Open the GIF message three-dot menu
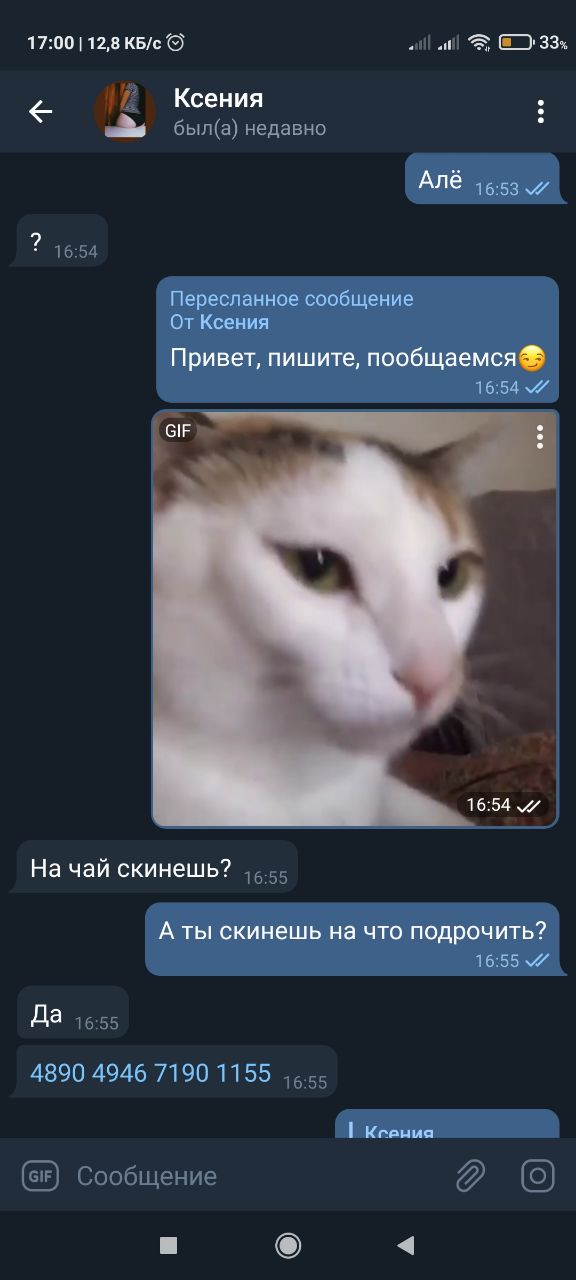 (x=539, y=437)
